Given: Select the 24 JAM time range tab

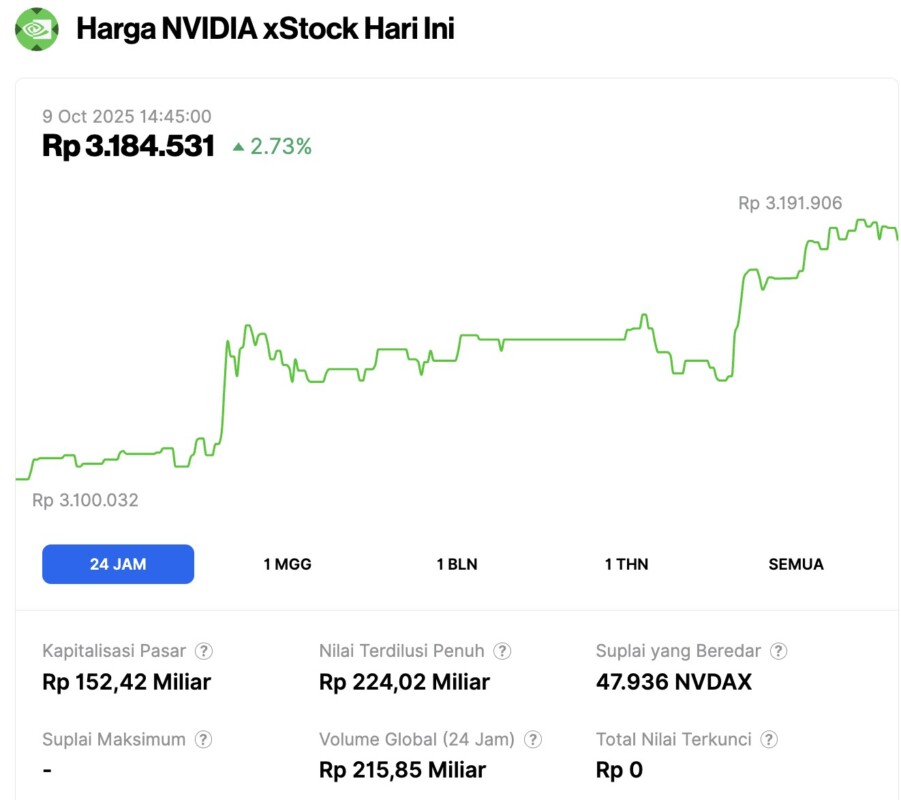Looking at the screenshot, I should tap(118, 564).
